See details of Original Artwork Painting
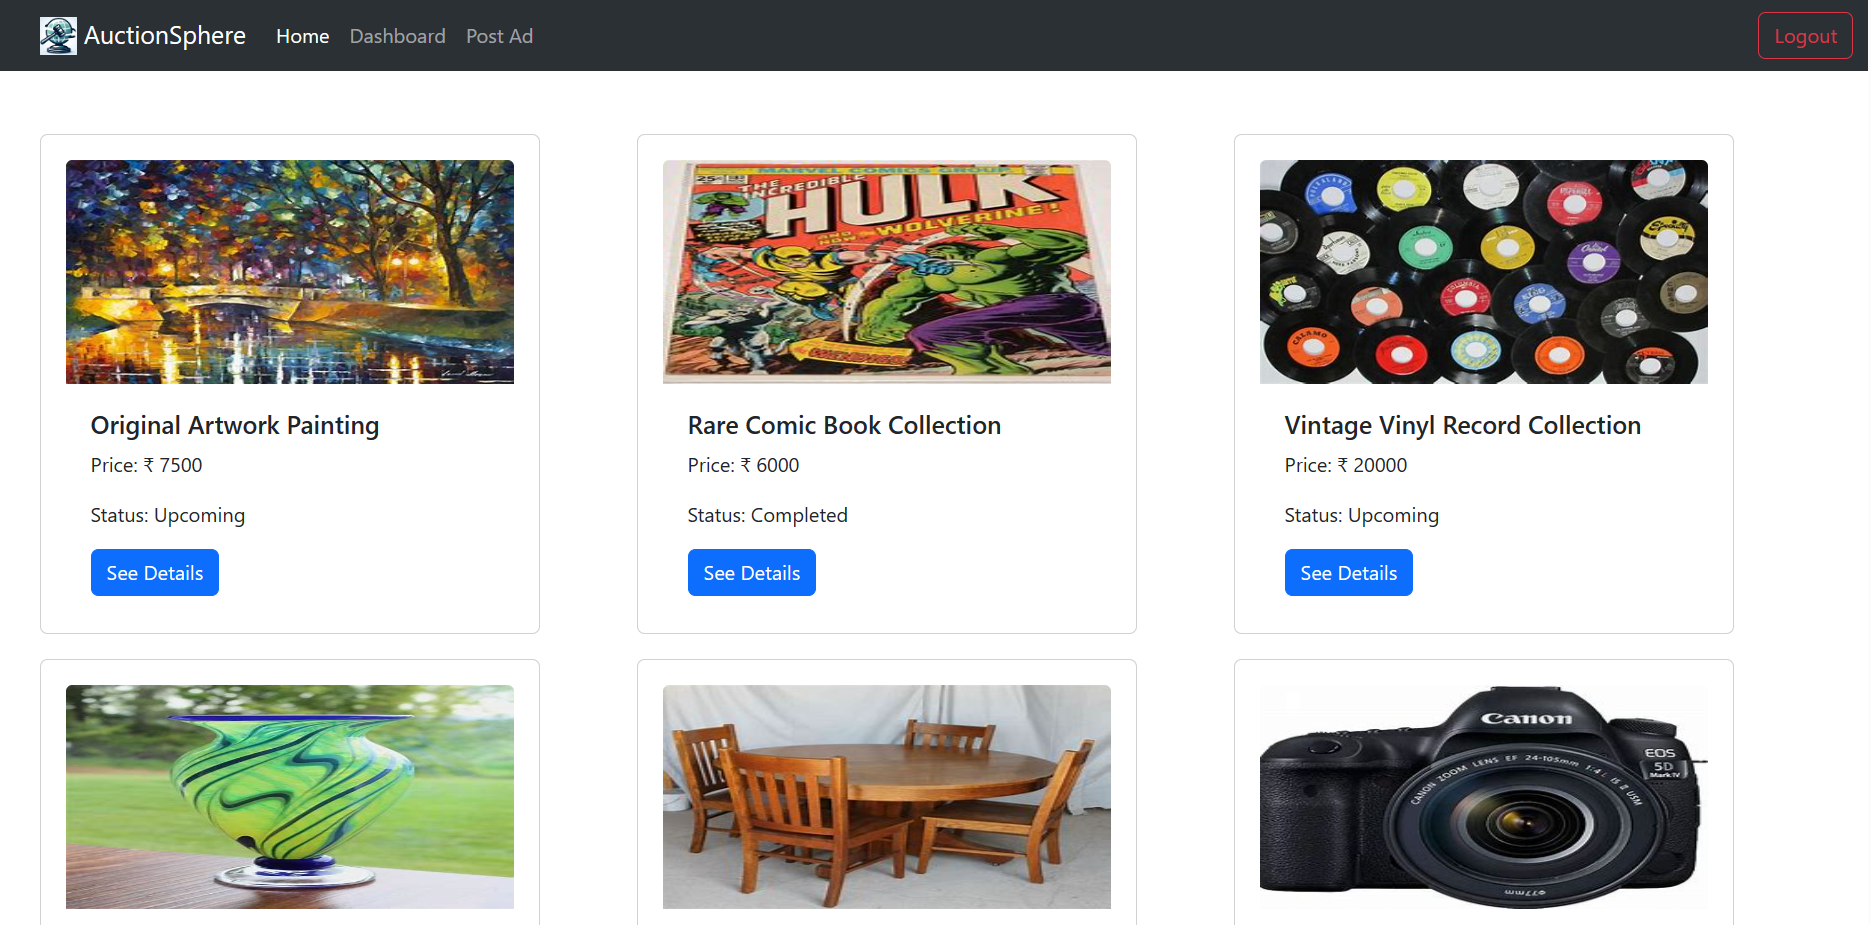The height and width of the screenshot is (925, 1871). pos(154,572)
